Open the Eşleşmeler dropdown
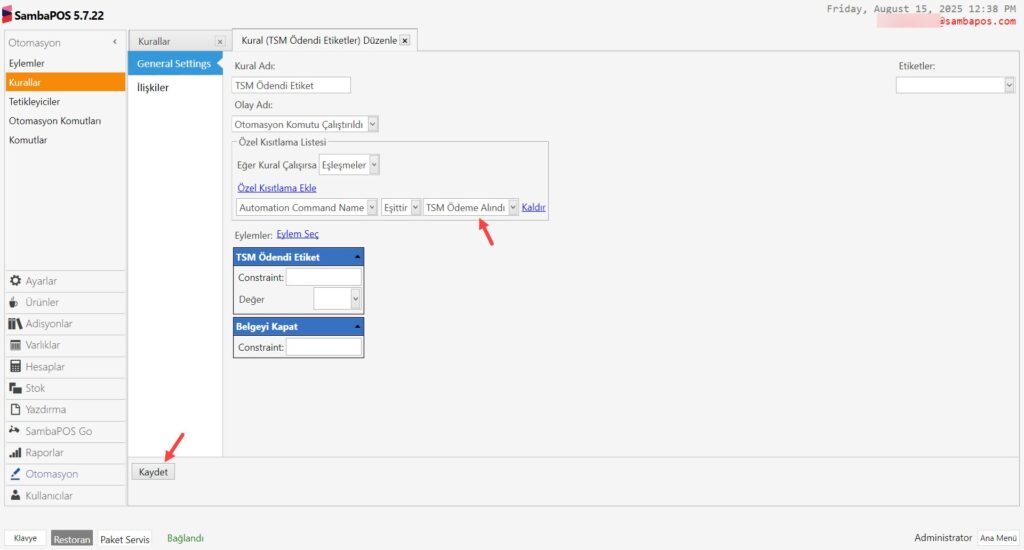Screen dimensions: 1024x550 click(374, 165)
